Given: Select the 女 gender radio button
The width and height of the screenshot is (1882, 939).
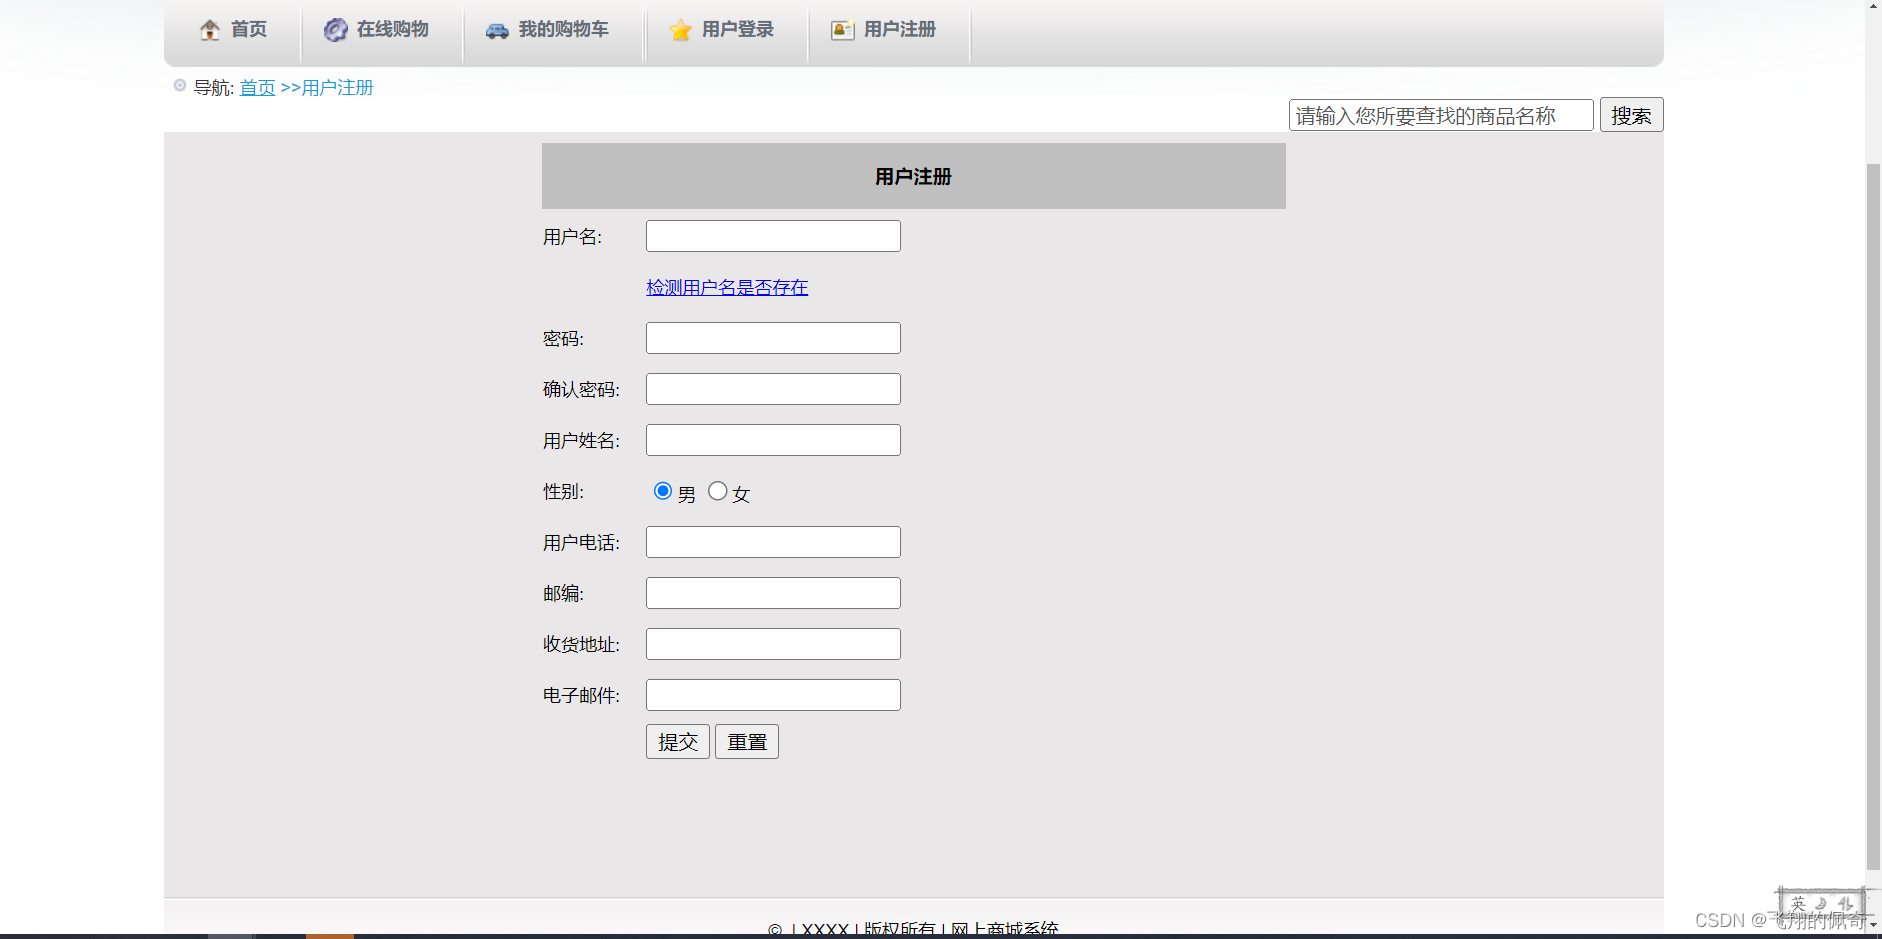Looking at the screenshot, I should point(718,490).
